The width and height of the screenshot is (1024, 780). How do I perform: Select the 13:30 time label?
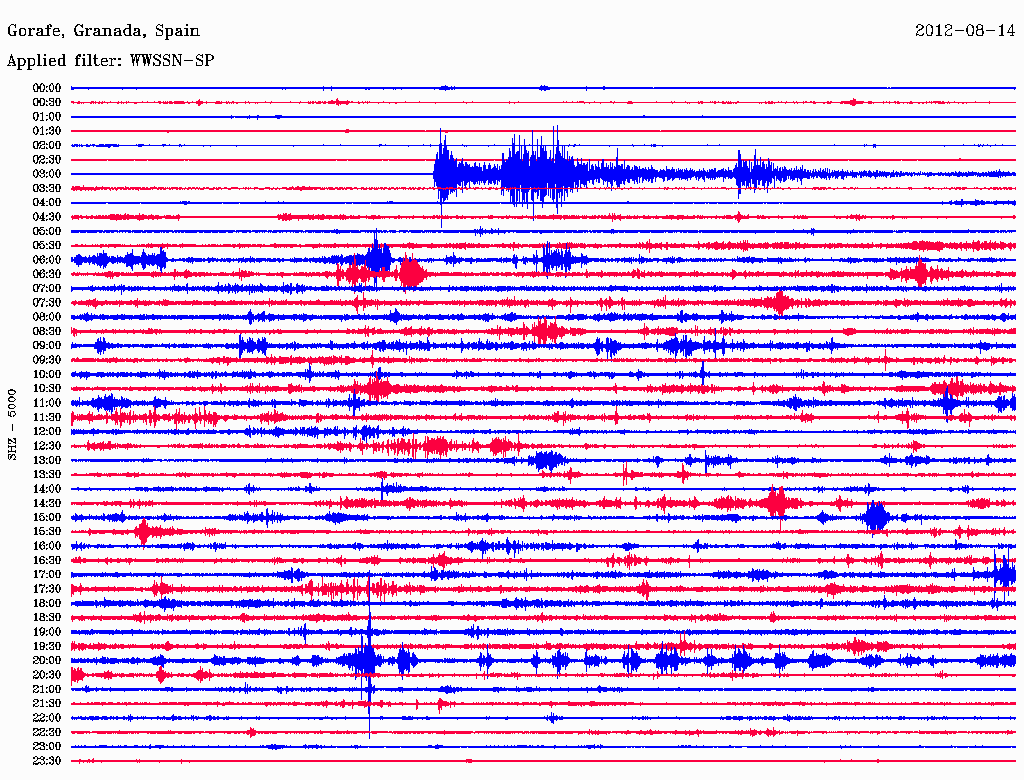(x=46, y=474)
